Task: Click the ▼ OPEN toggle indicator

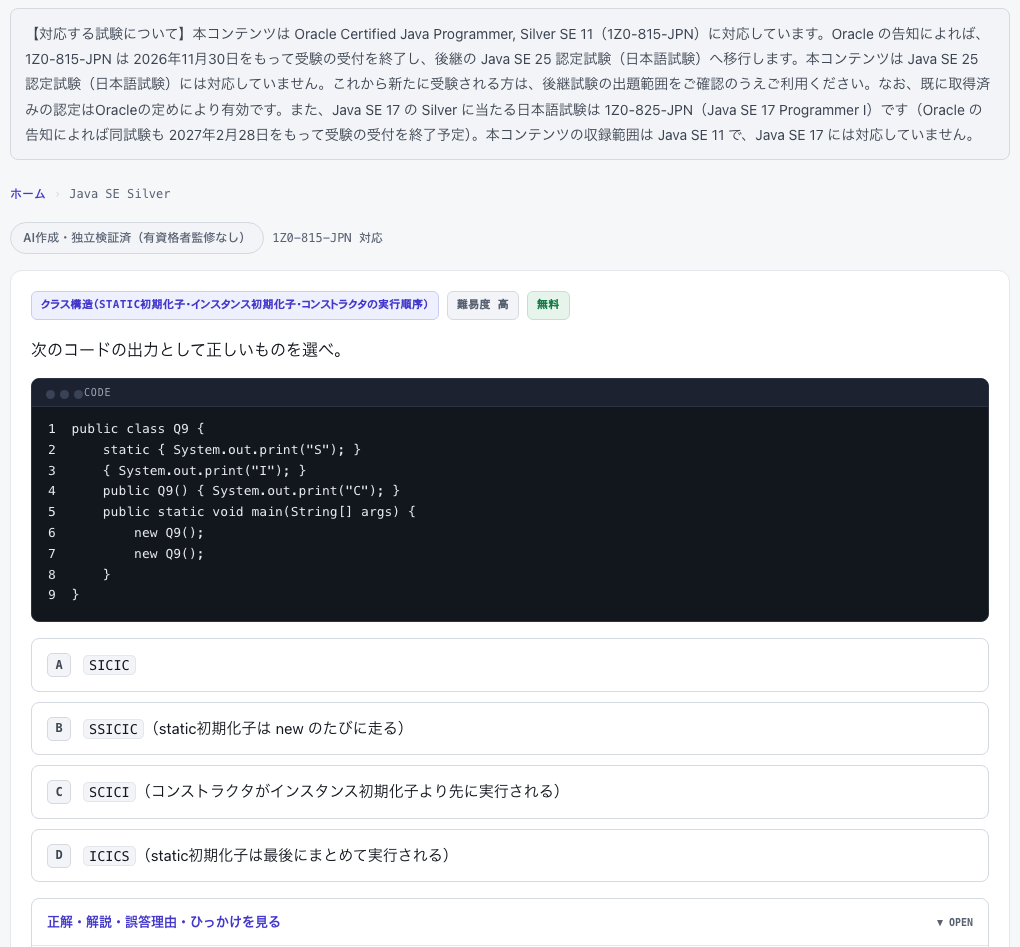Action: pos(954,922)
